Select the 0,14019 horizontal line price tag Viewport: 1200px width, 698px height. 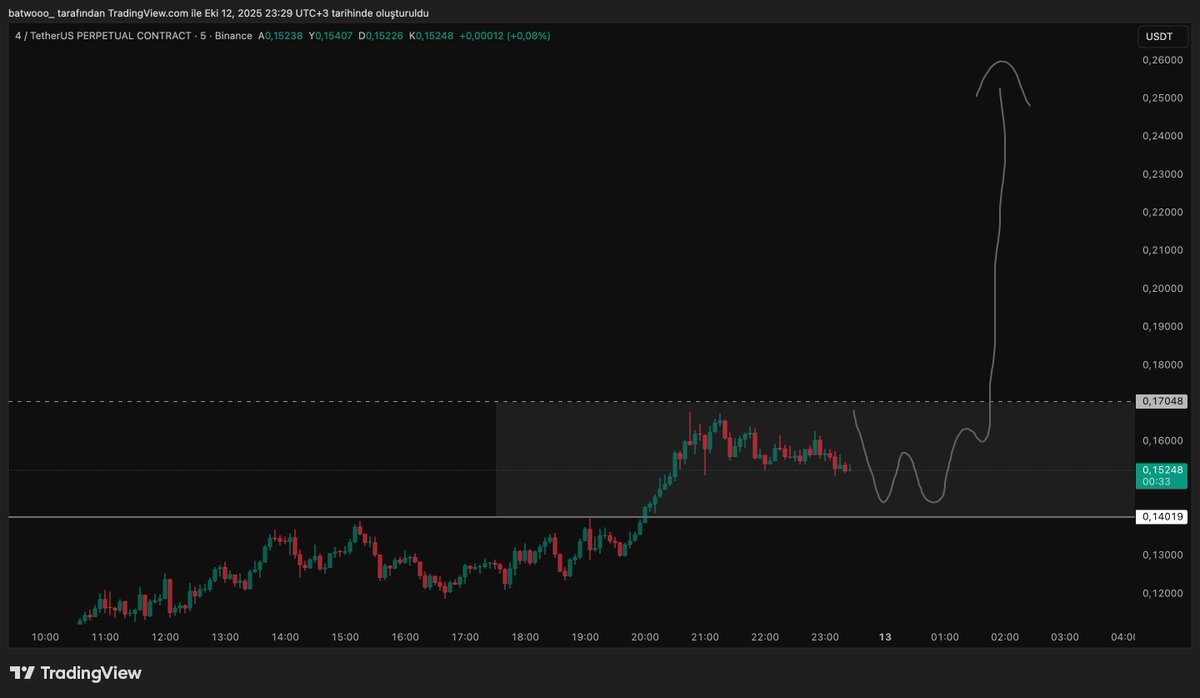1162,517
